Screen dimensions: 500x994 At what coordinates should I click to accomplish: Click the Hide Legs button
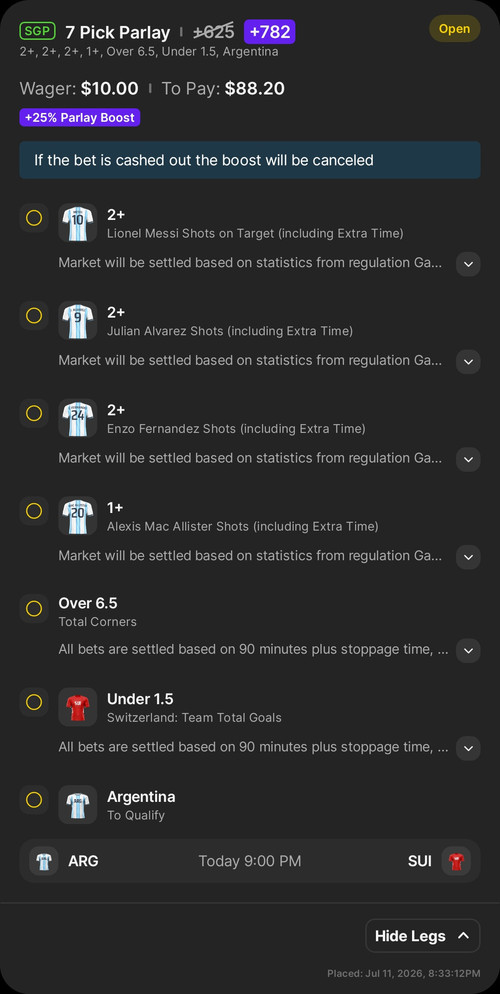coord(423,936)
